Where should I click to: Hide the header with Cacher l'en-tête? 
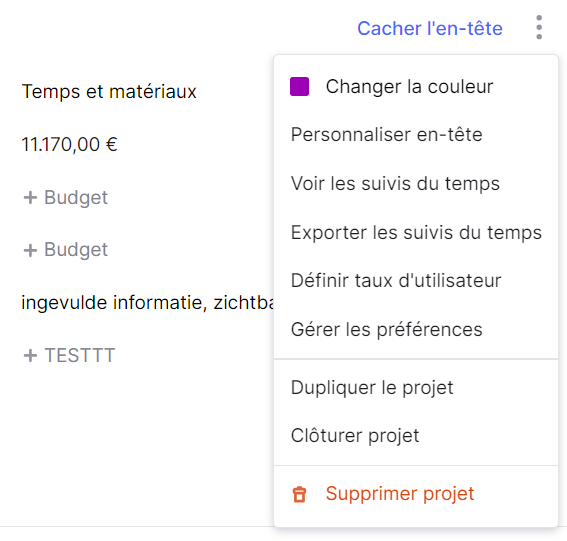click(430, 28)
